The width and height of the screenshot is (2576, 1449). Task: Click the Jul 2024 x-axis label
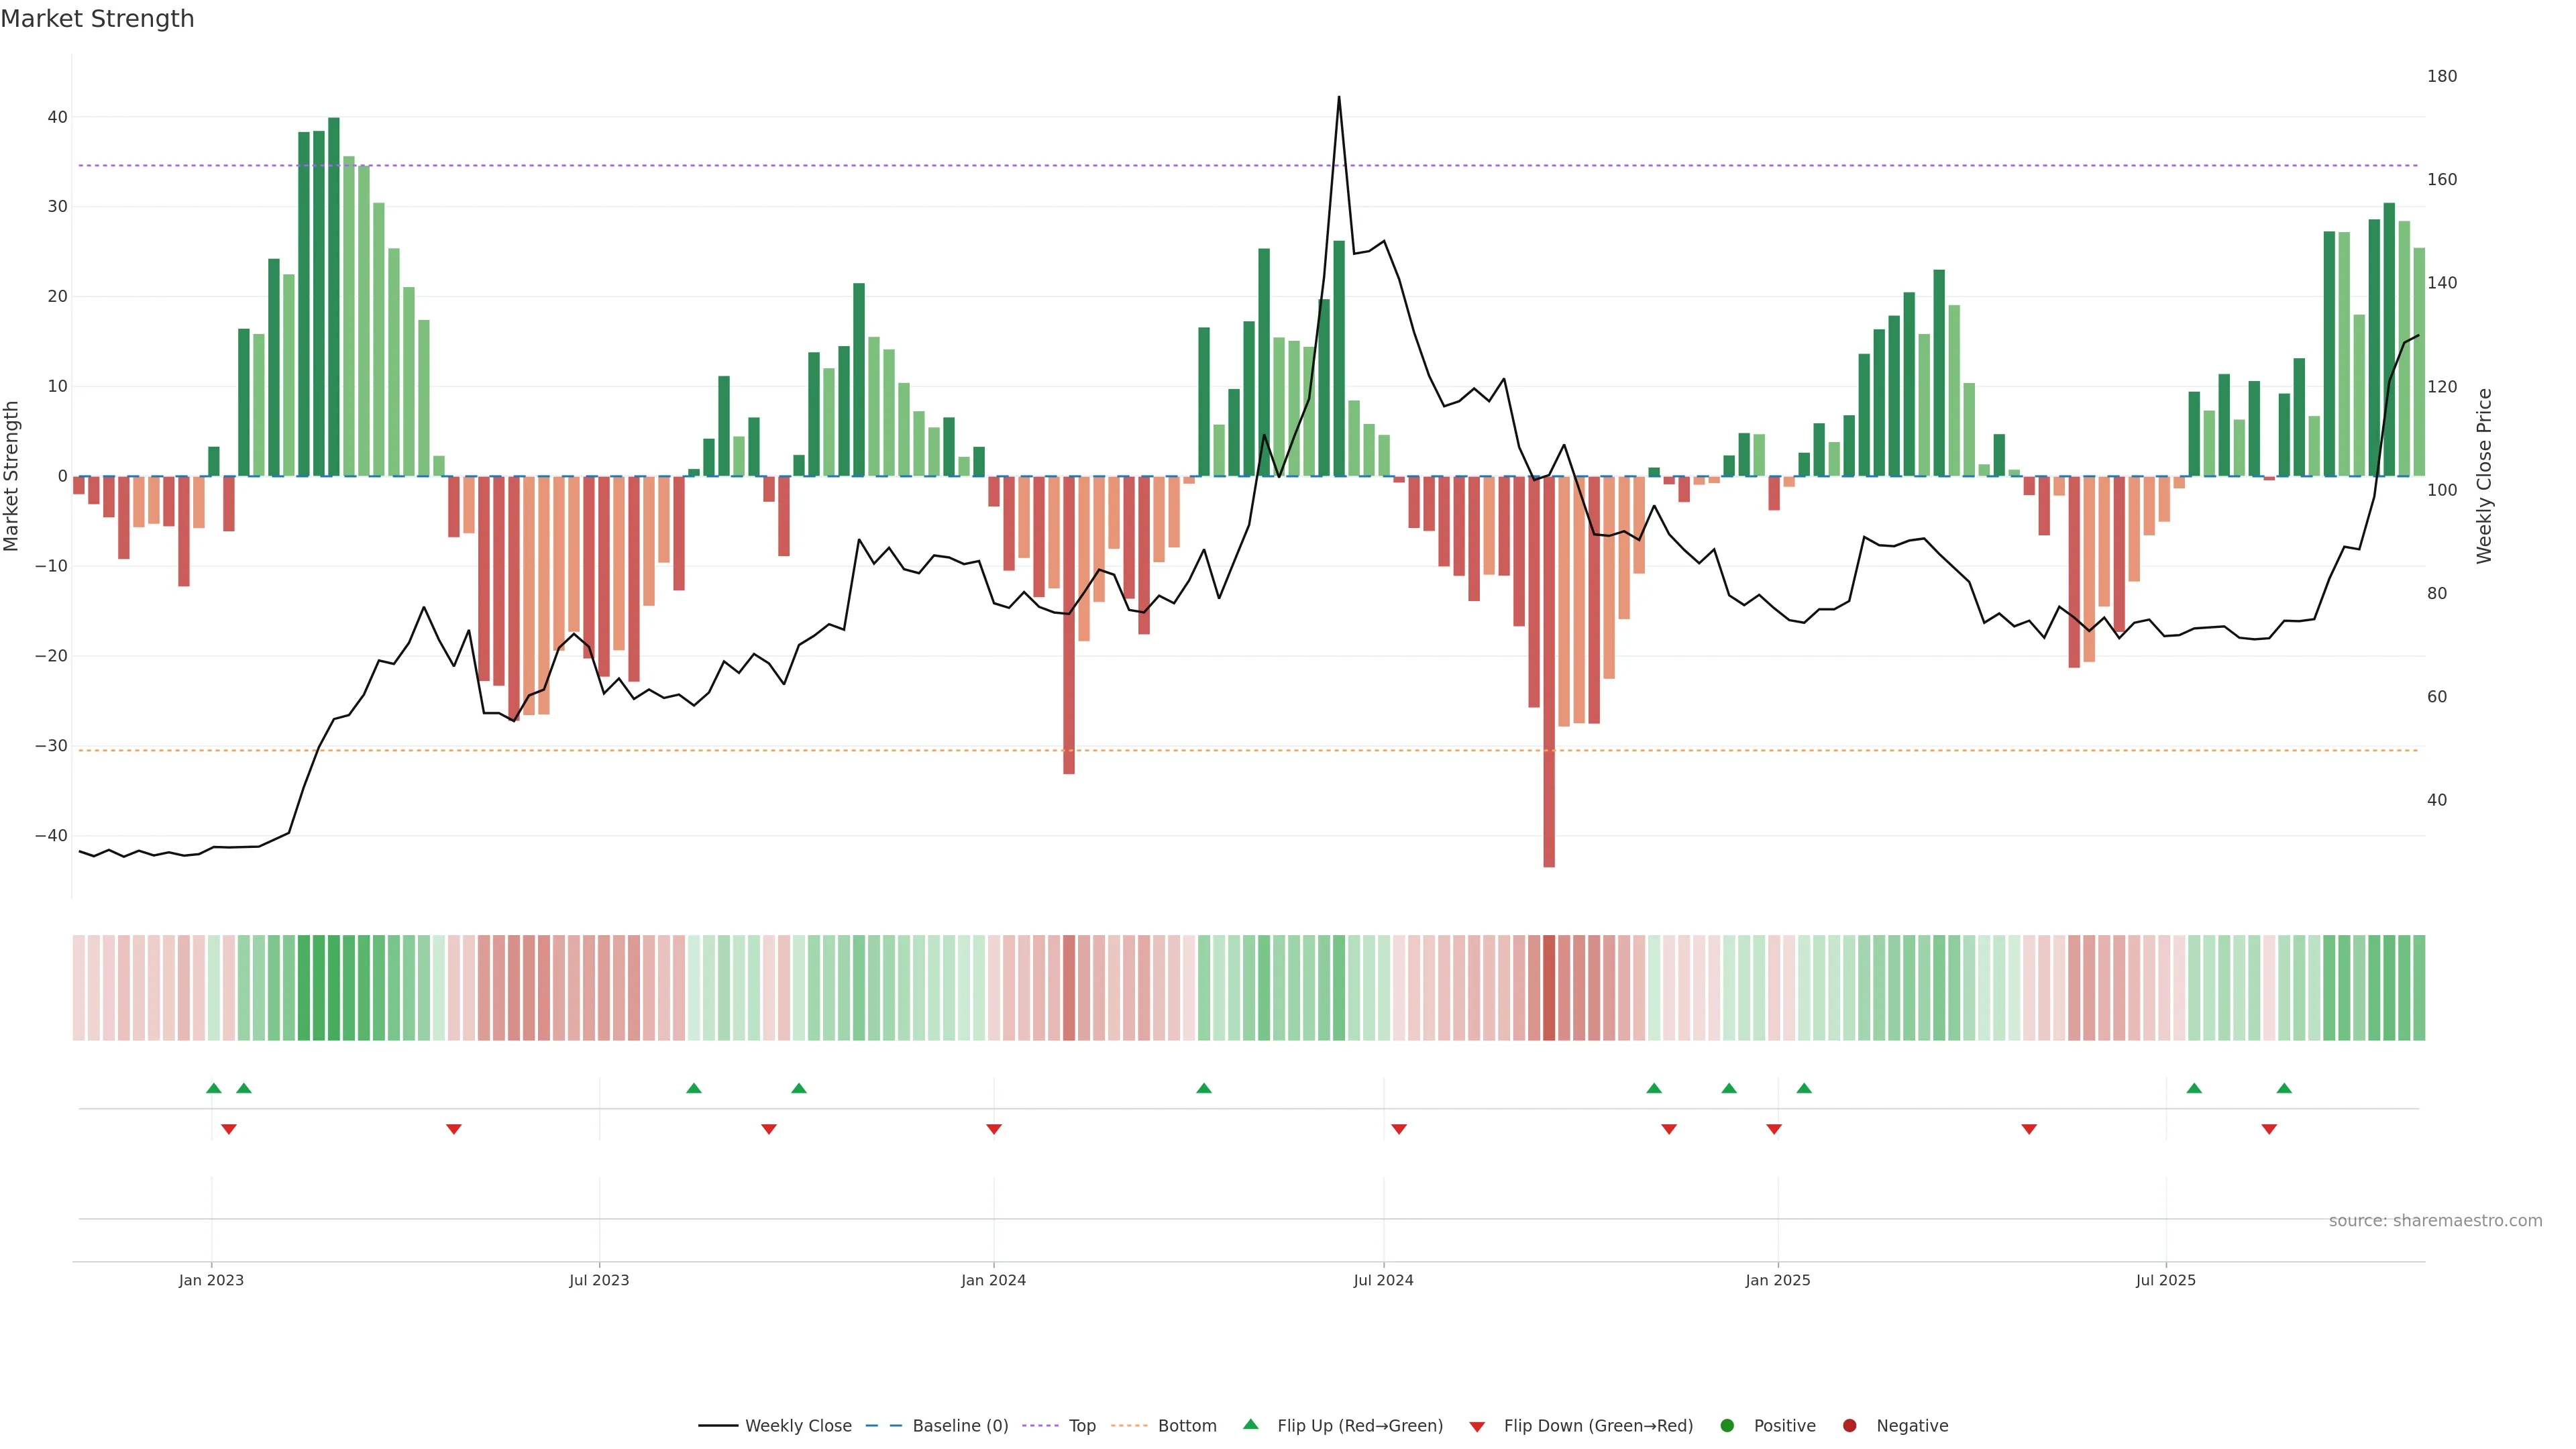(x=1383, y=1280)
